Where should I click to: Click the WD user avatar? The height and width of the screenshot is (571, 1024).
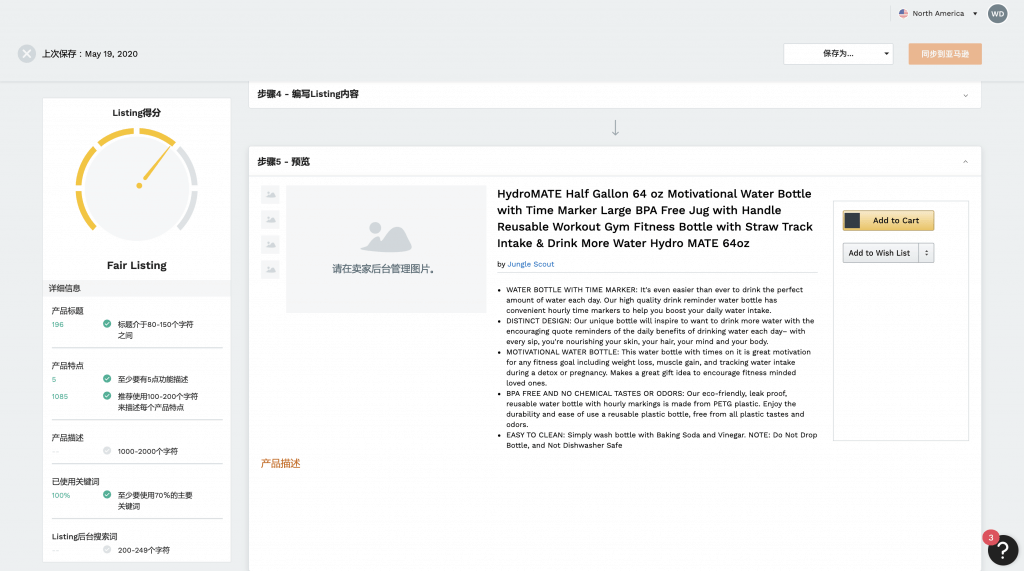pos(997,14)
